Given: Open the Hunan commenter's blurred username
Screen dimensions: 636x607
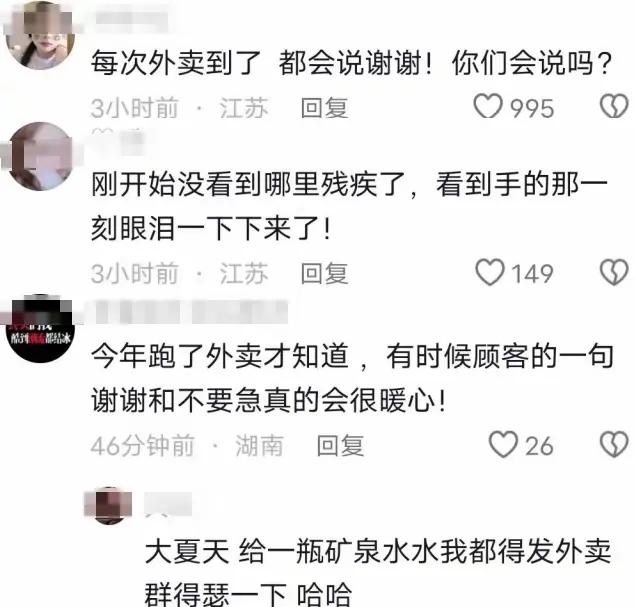Looking at the screenshot, I should (191, 312).
